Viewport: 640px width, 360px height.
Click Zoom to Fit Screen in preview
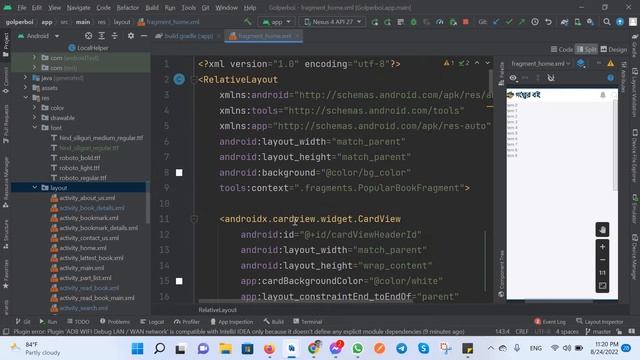pos(602,286)
